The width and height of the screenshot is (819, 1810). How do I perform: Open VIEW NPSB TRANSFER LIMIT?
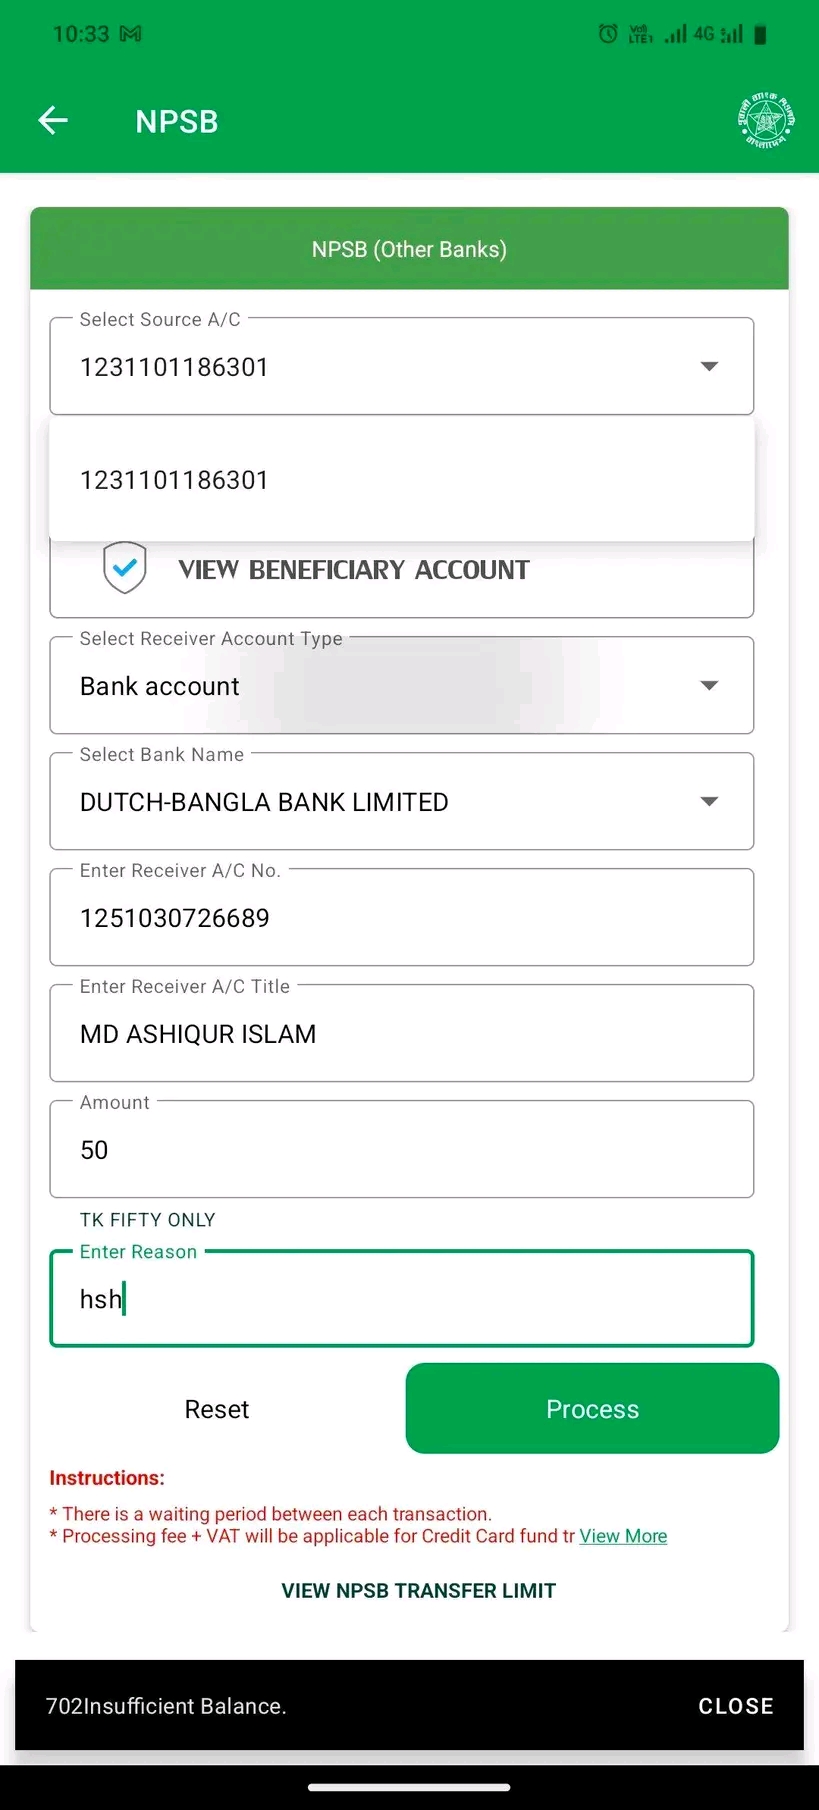coord(418,1591)
